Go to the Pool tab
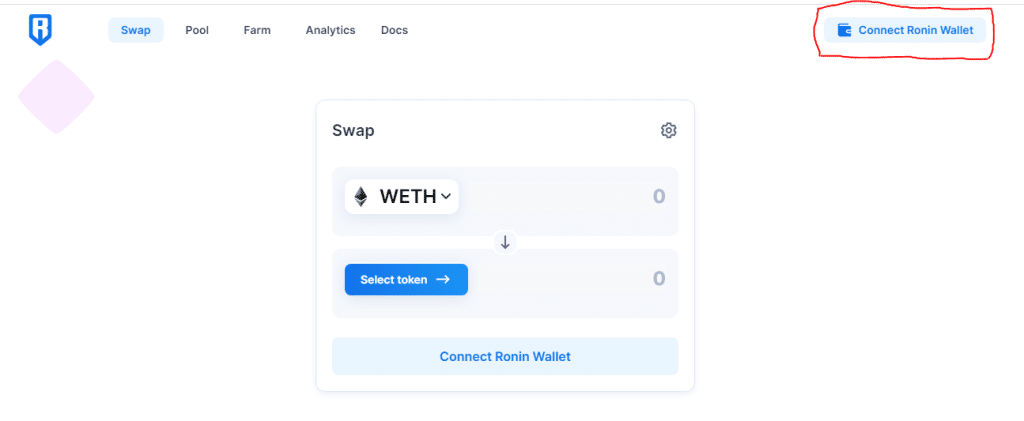Image resolution: width=1024 pixels, height=421 pixels. [197, 30]
